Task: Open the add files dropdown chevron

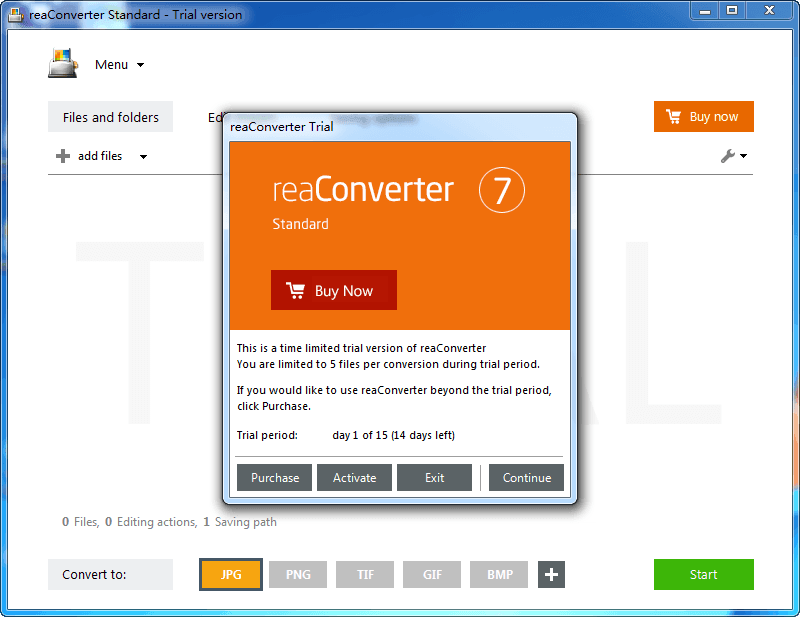Action: 142,156
